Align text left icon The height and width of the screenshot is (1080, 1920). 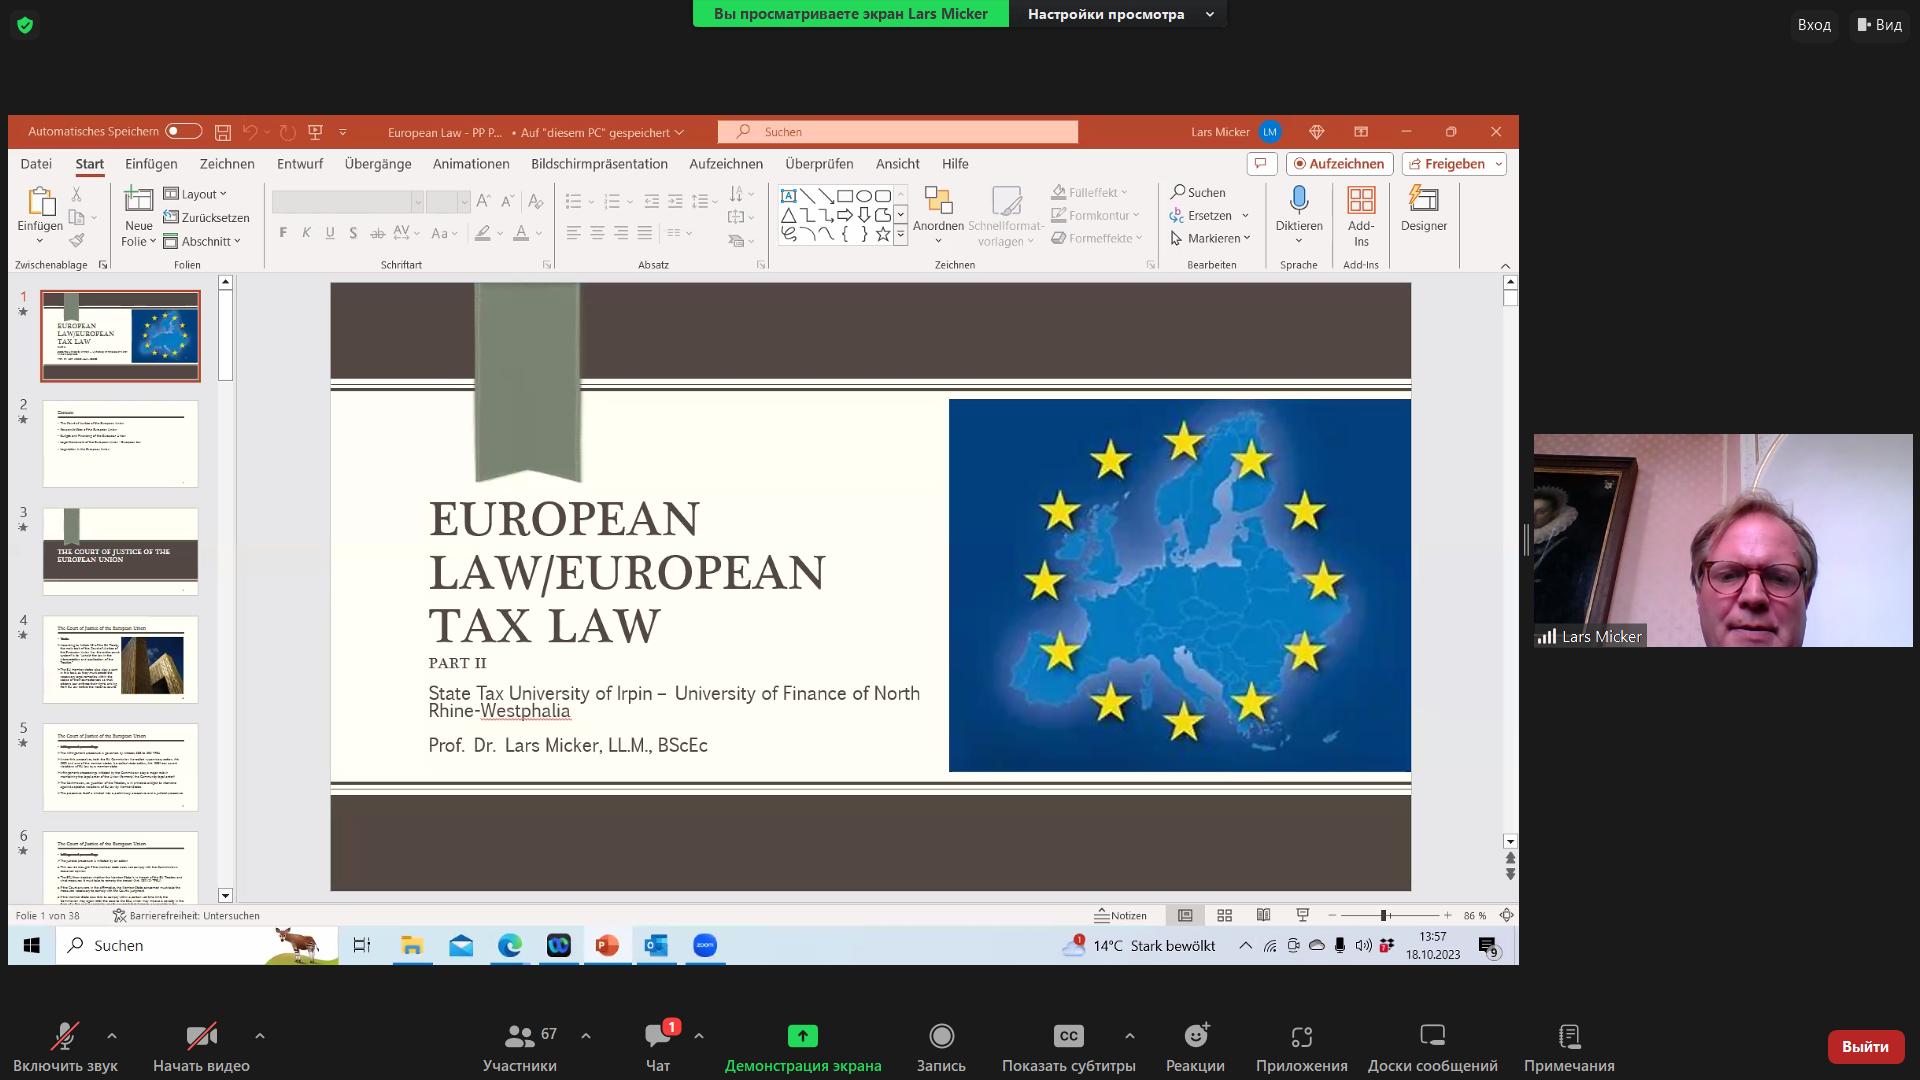tap(573, 233)
